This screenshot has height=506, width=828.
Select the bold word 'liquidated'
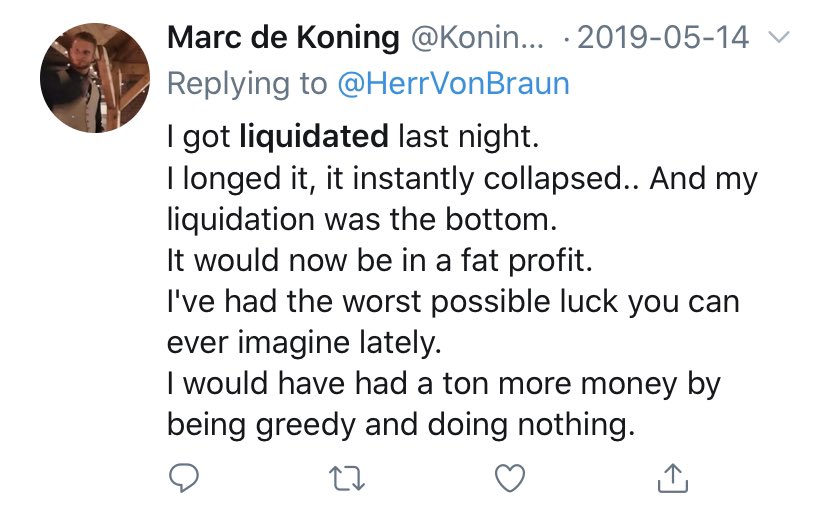pos(314,136)
